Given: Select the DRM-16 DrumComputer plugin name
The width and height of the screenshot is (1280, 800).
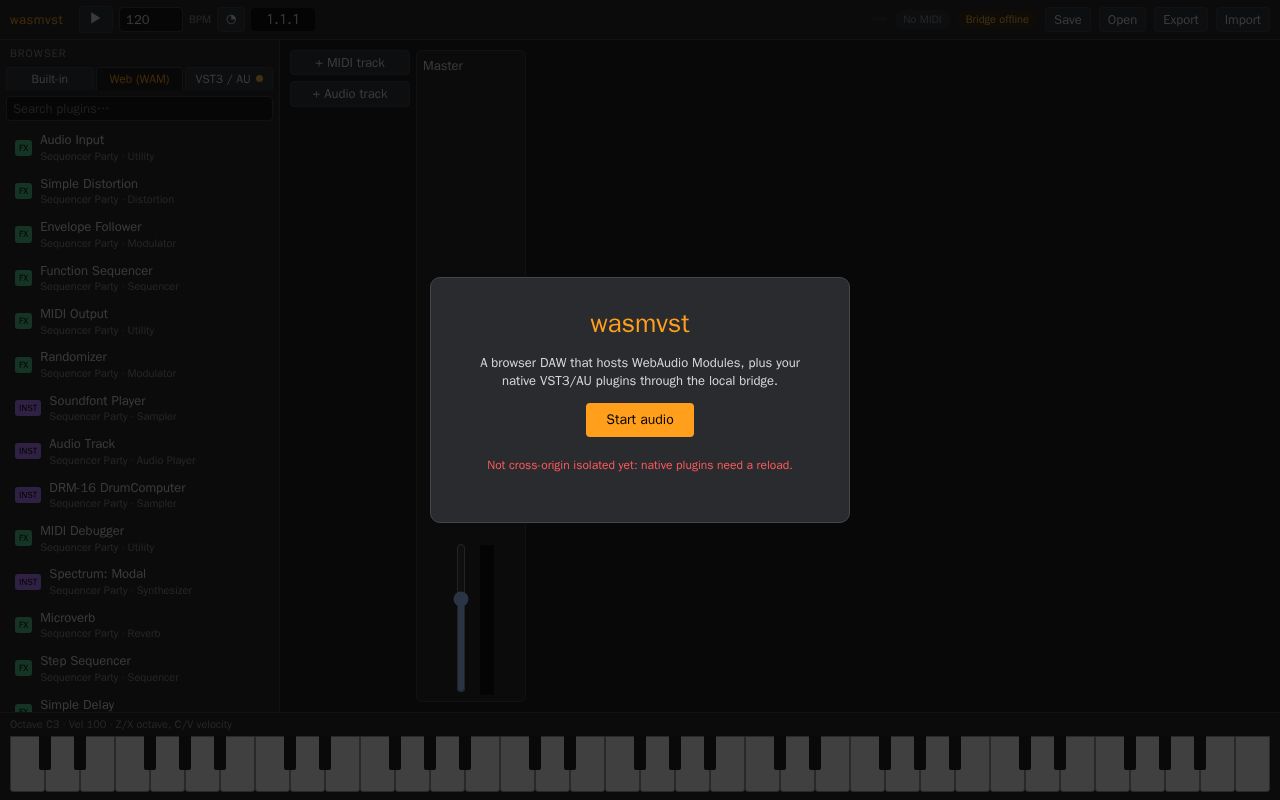Looking at the screenshot, I should pos(117,488).
